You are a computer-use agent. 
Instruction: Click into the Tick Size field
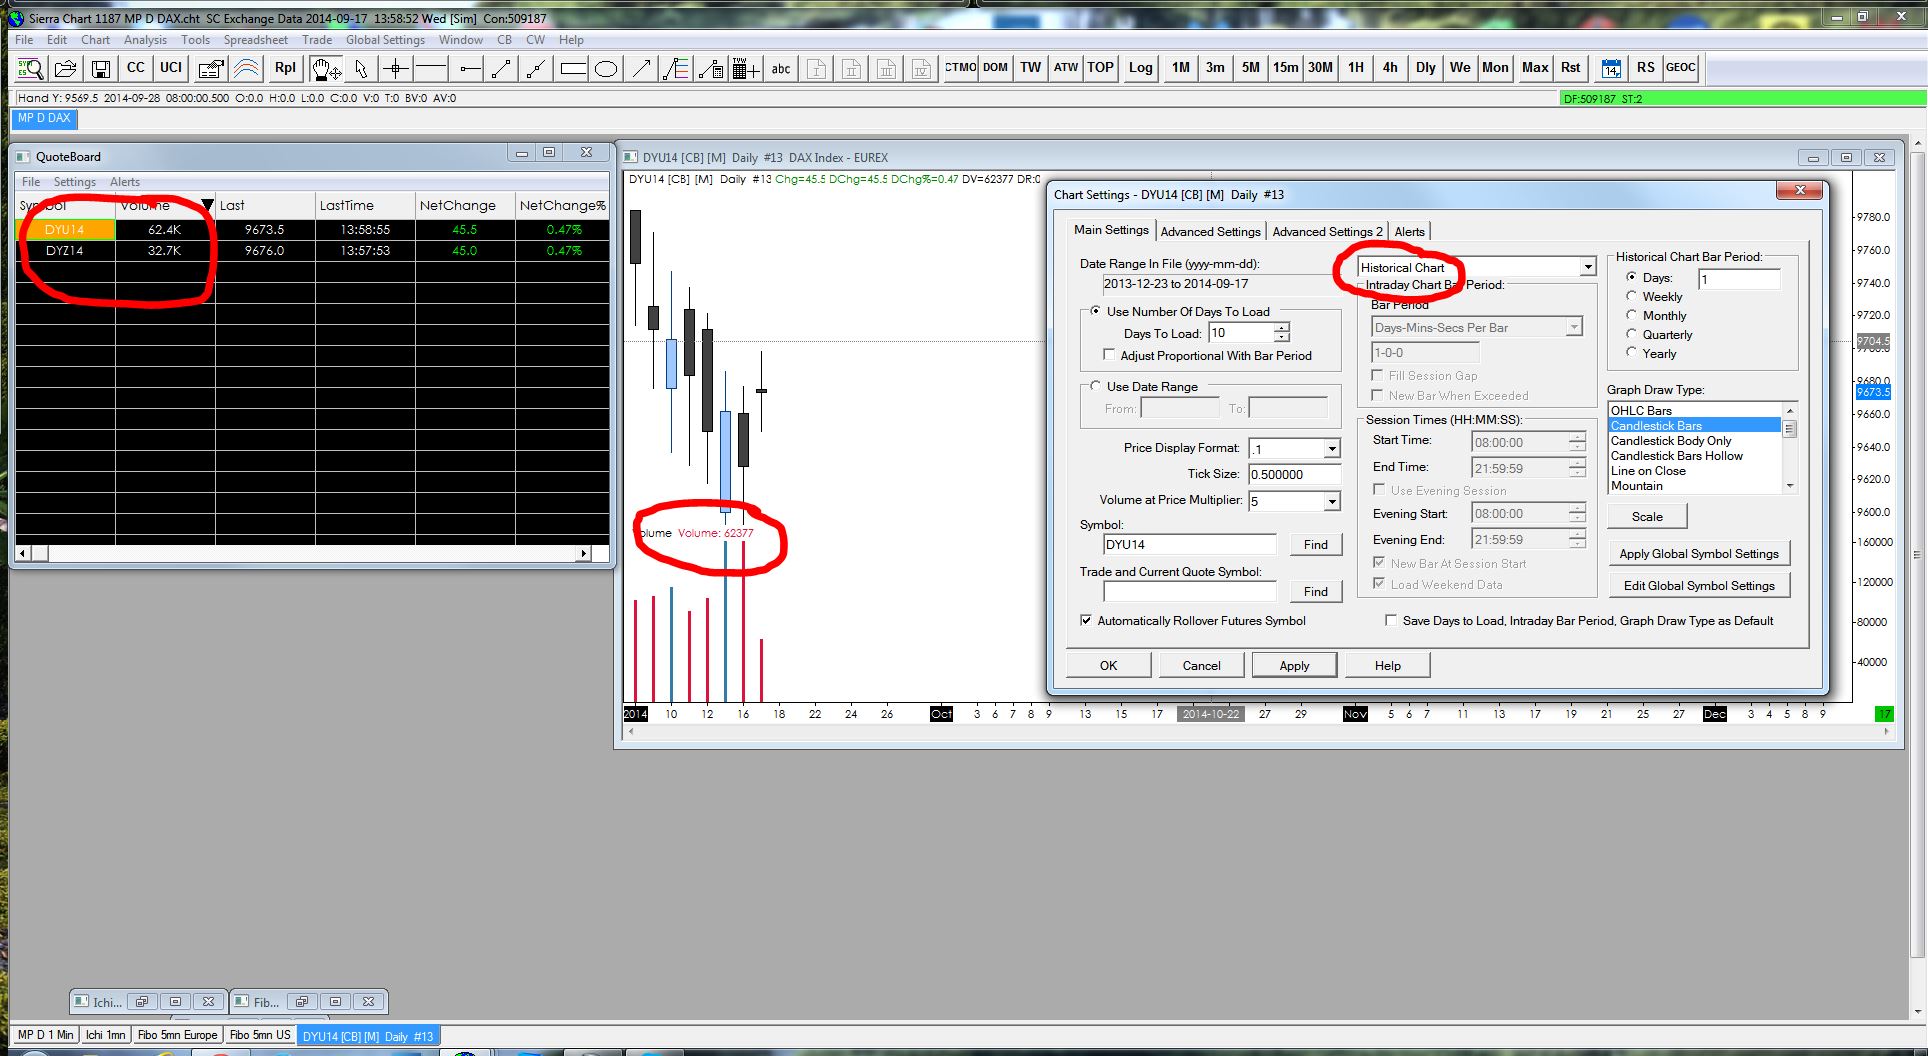point(1293,475)
